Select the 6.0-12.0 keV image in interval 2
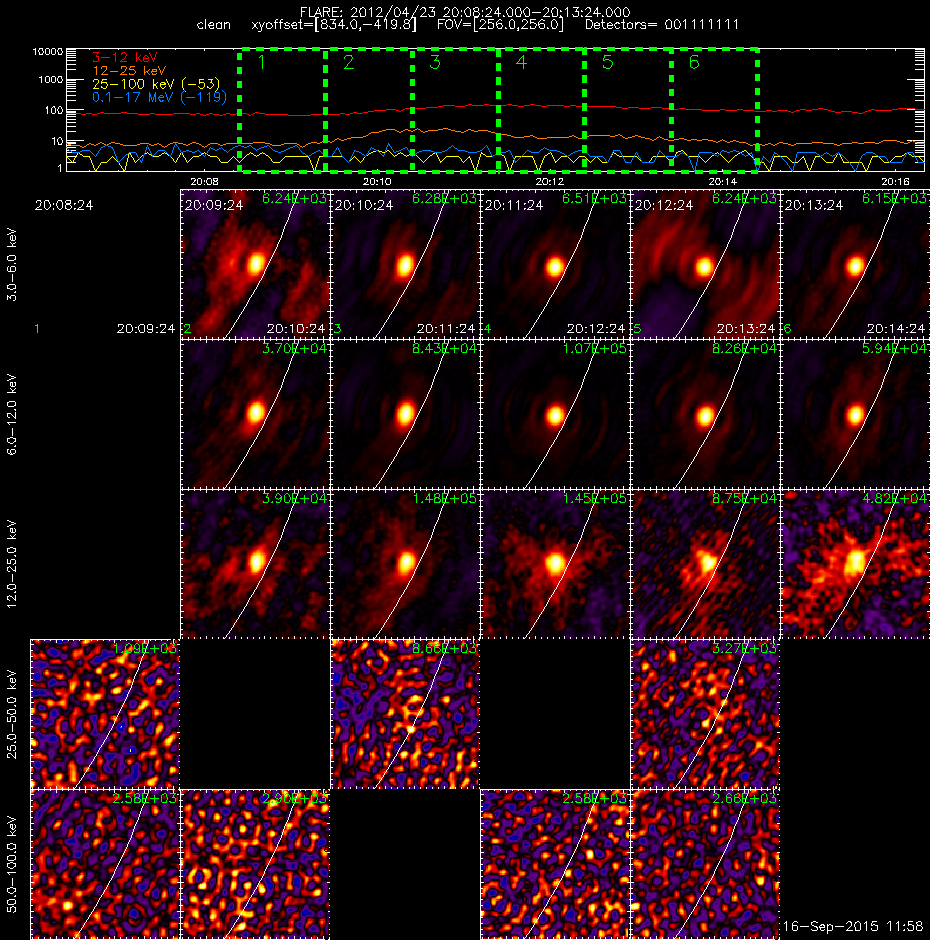 pos(255,414)
